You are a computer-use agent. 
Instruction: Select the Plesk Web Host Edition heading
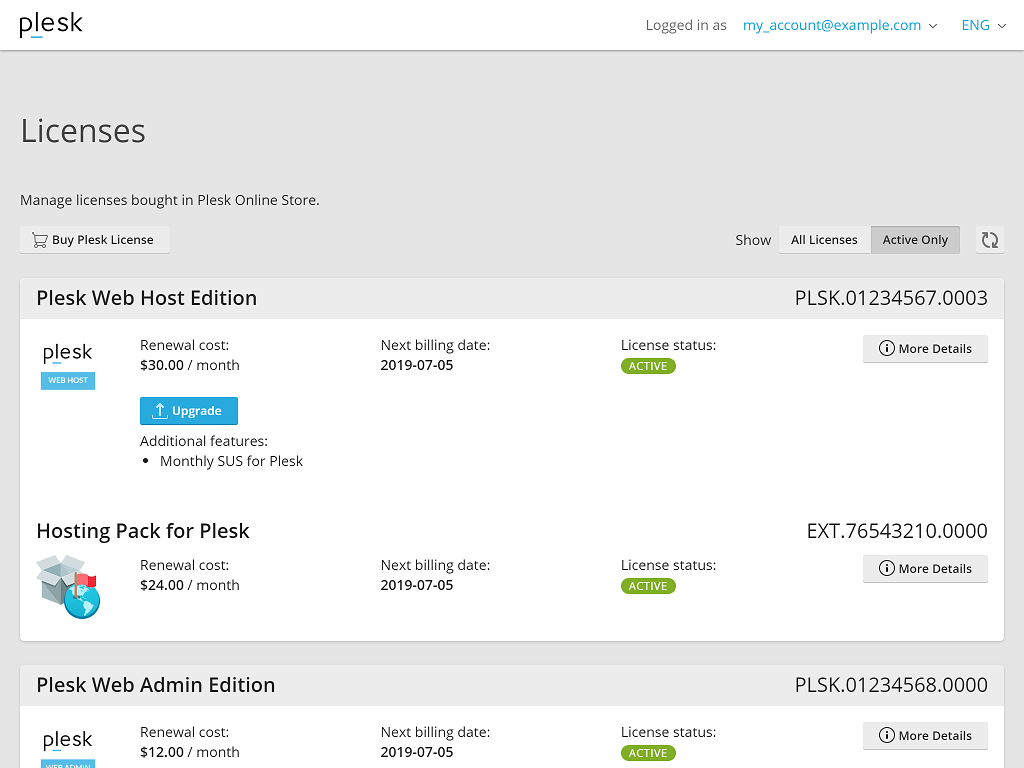coord(146,298)
